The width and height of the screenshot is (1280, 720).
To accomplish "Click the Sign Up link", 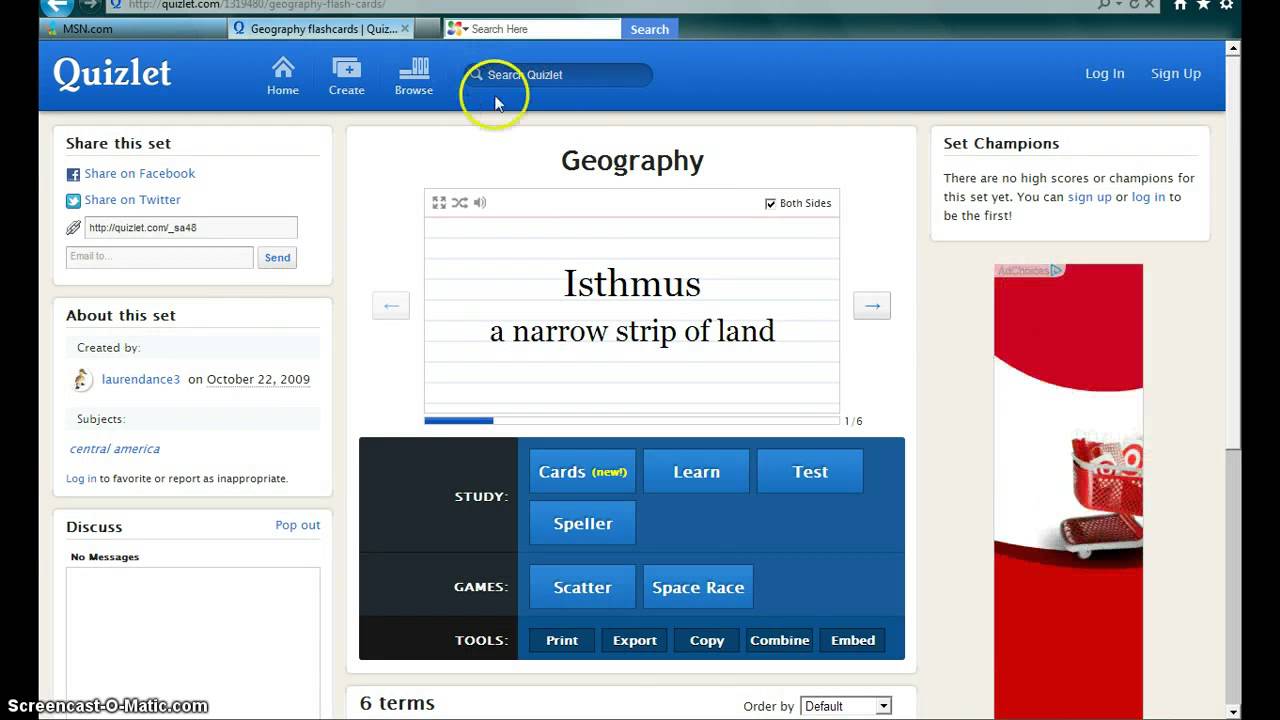I will click(x=1176, y=73).
